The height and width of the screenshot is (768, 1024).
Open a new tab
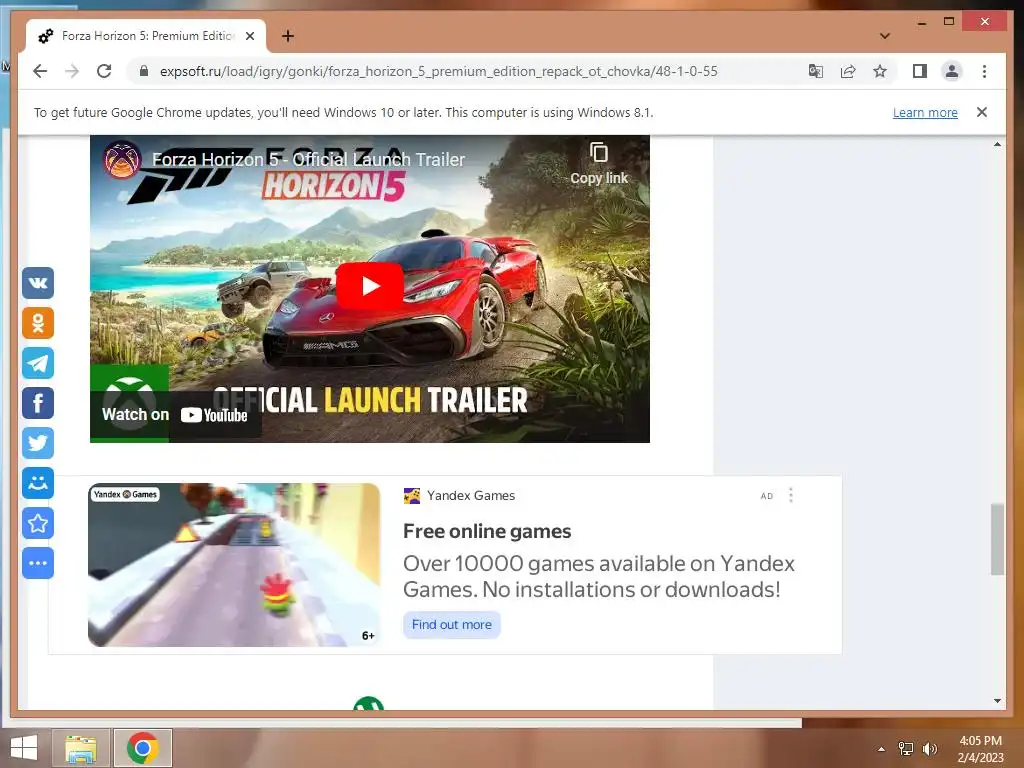[288, 36]
